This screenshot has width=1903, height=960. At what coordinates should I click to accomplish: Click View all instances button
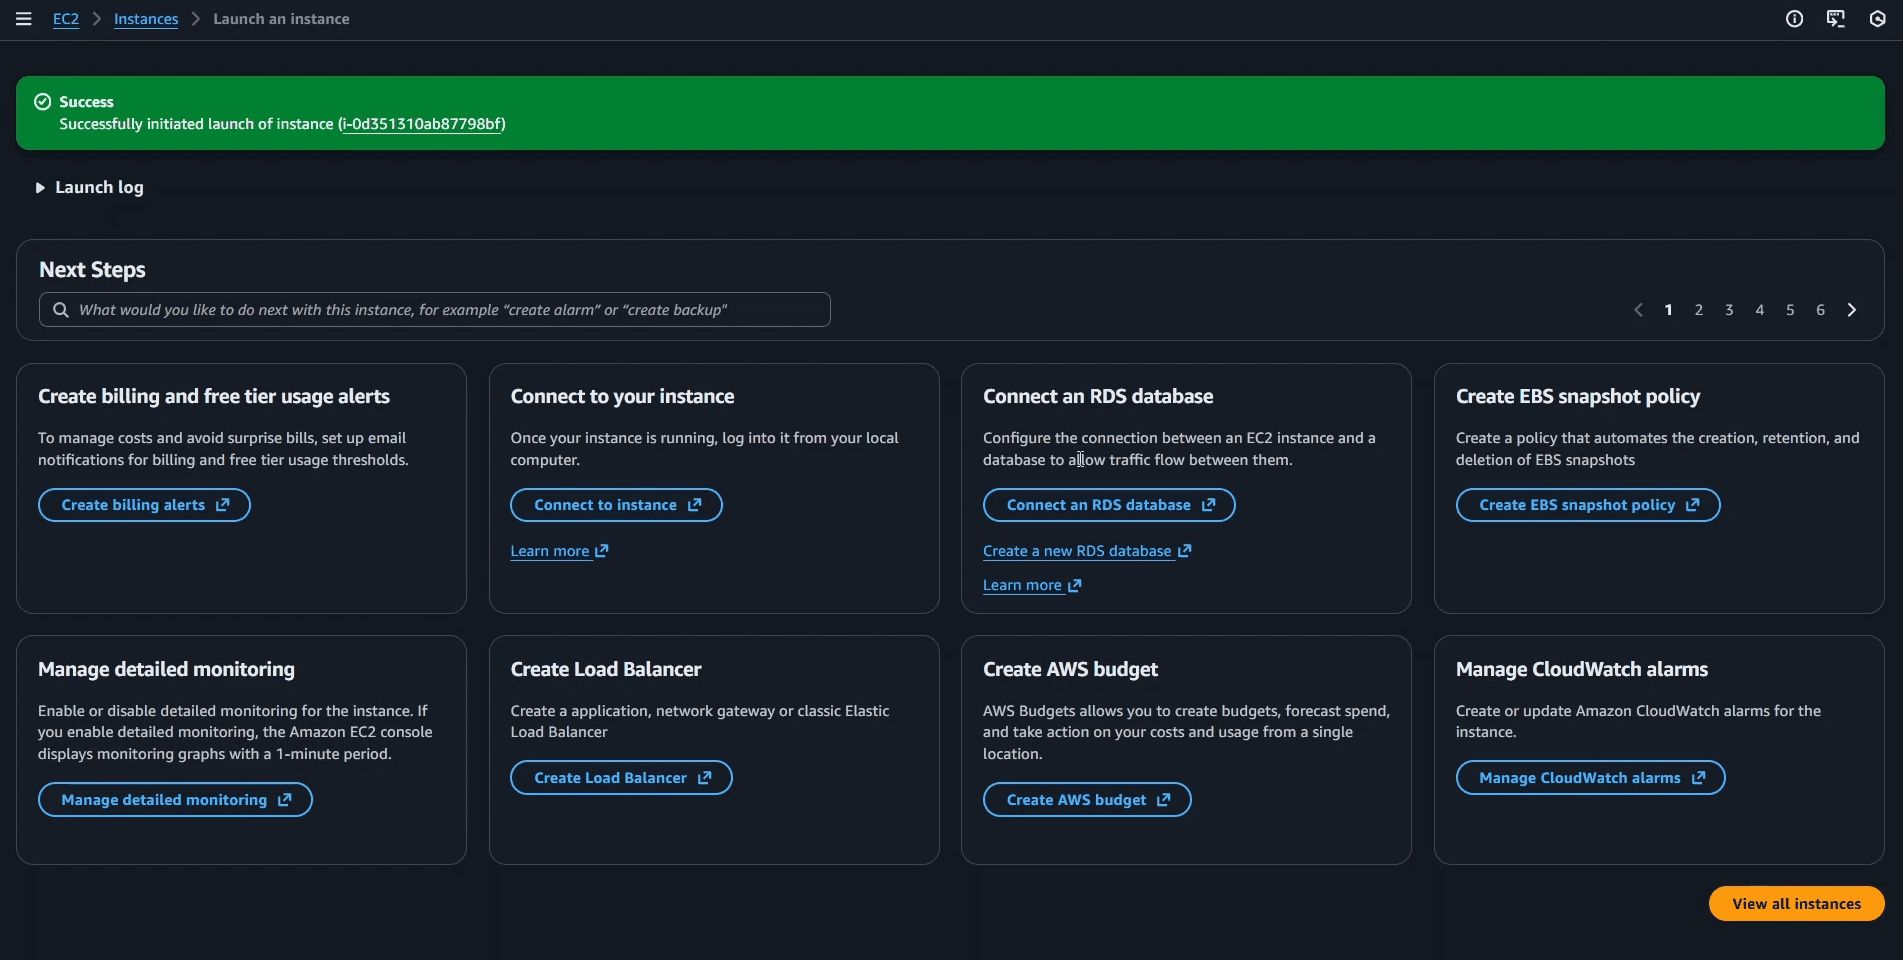[x=1796, y=903]
